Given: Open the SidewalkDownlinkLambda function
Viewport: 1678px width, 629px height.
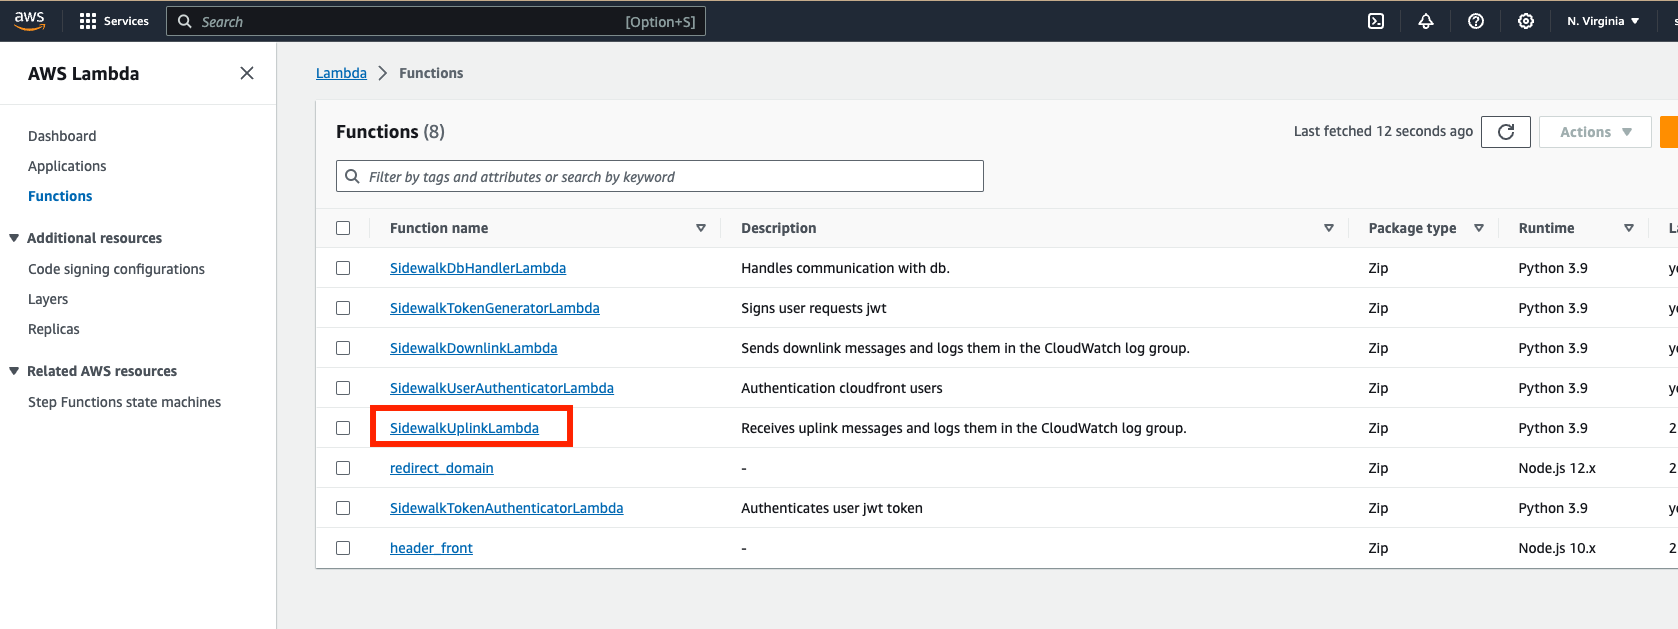Looking at the screenshot, I should (x=474, y=348).
